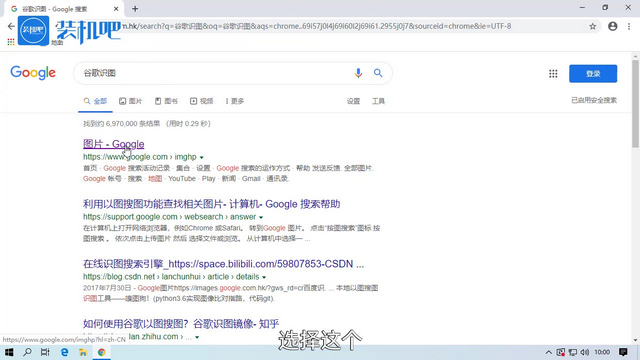Open the 图片 - Google result
The width and height of the screenshot is (640, 360).
tap(113, 144)
